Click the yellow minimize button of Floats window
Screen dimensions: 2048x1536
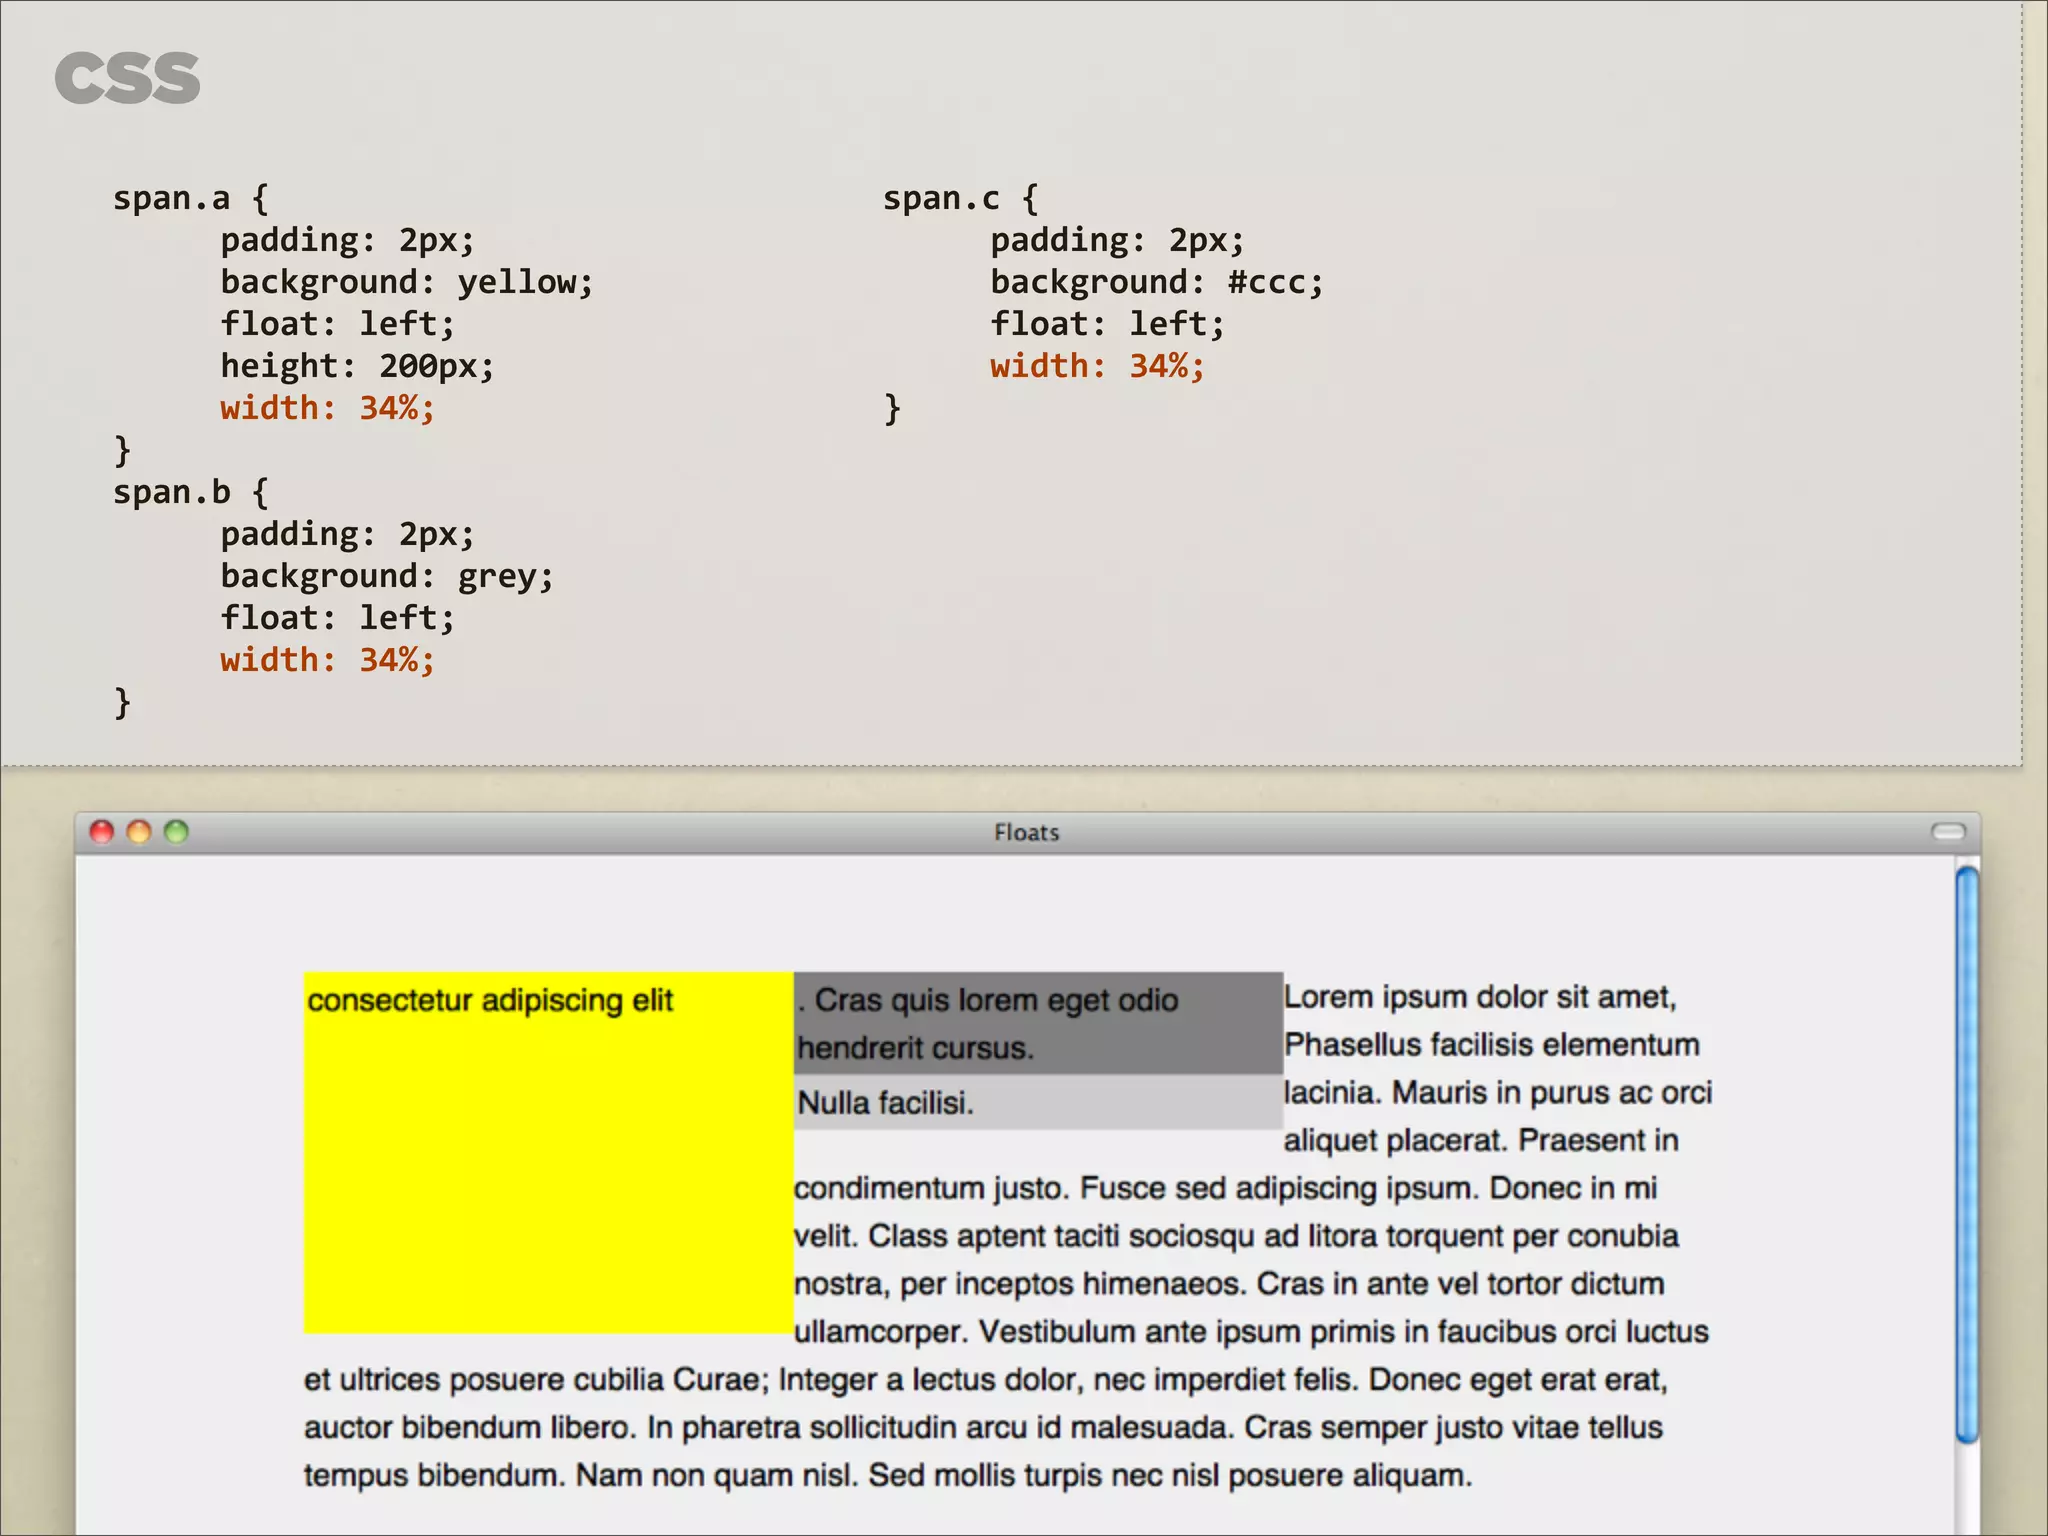click(x=139, y=832)
